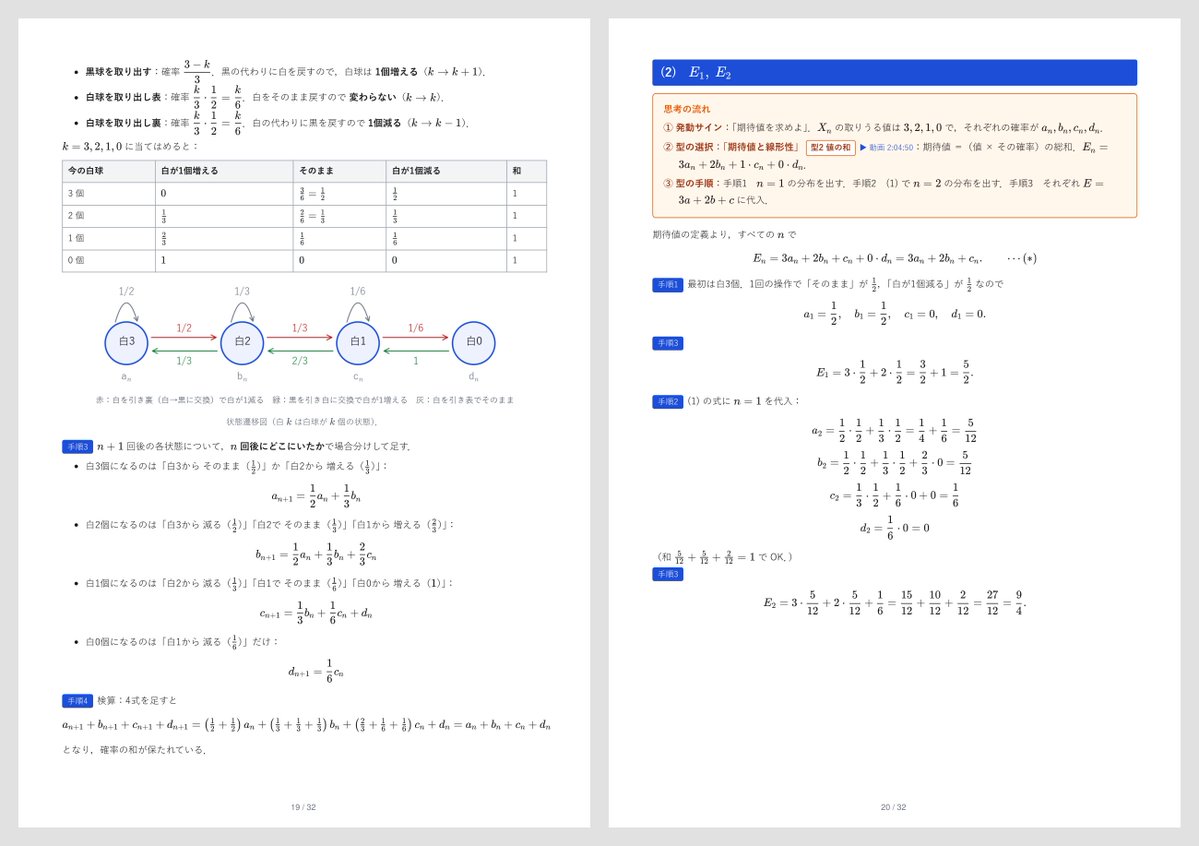Click the ① 発動サイン line in the orange box
Viewport: 1199px width, 846px height.
(x=883, y=129)
